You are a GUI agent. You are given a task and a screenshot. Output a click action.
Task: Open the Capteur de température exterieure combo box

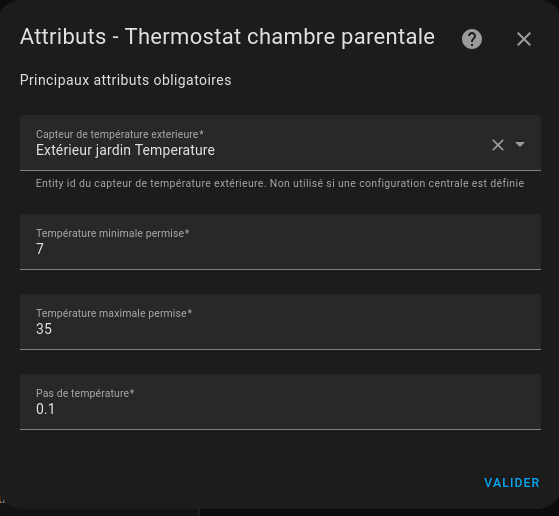(280, 143)
